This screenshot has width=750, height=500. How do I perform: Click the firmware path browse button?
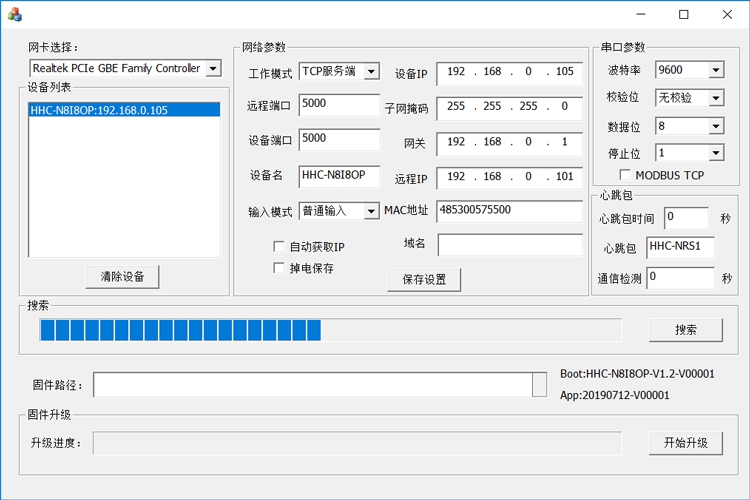539,385
